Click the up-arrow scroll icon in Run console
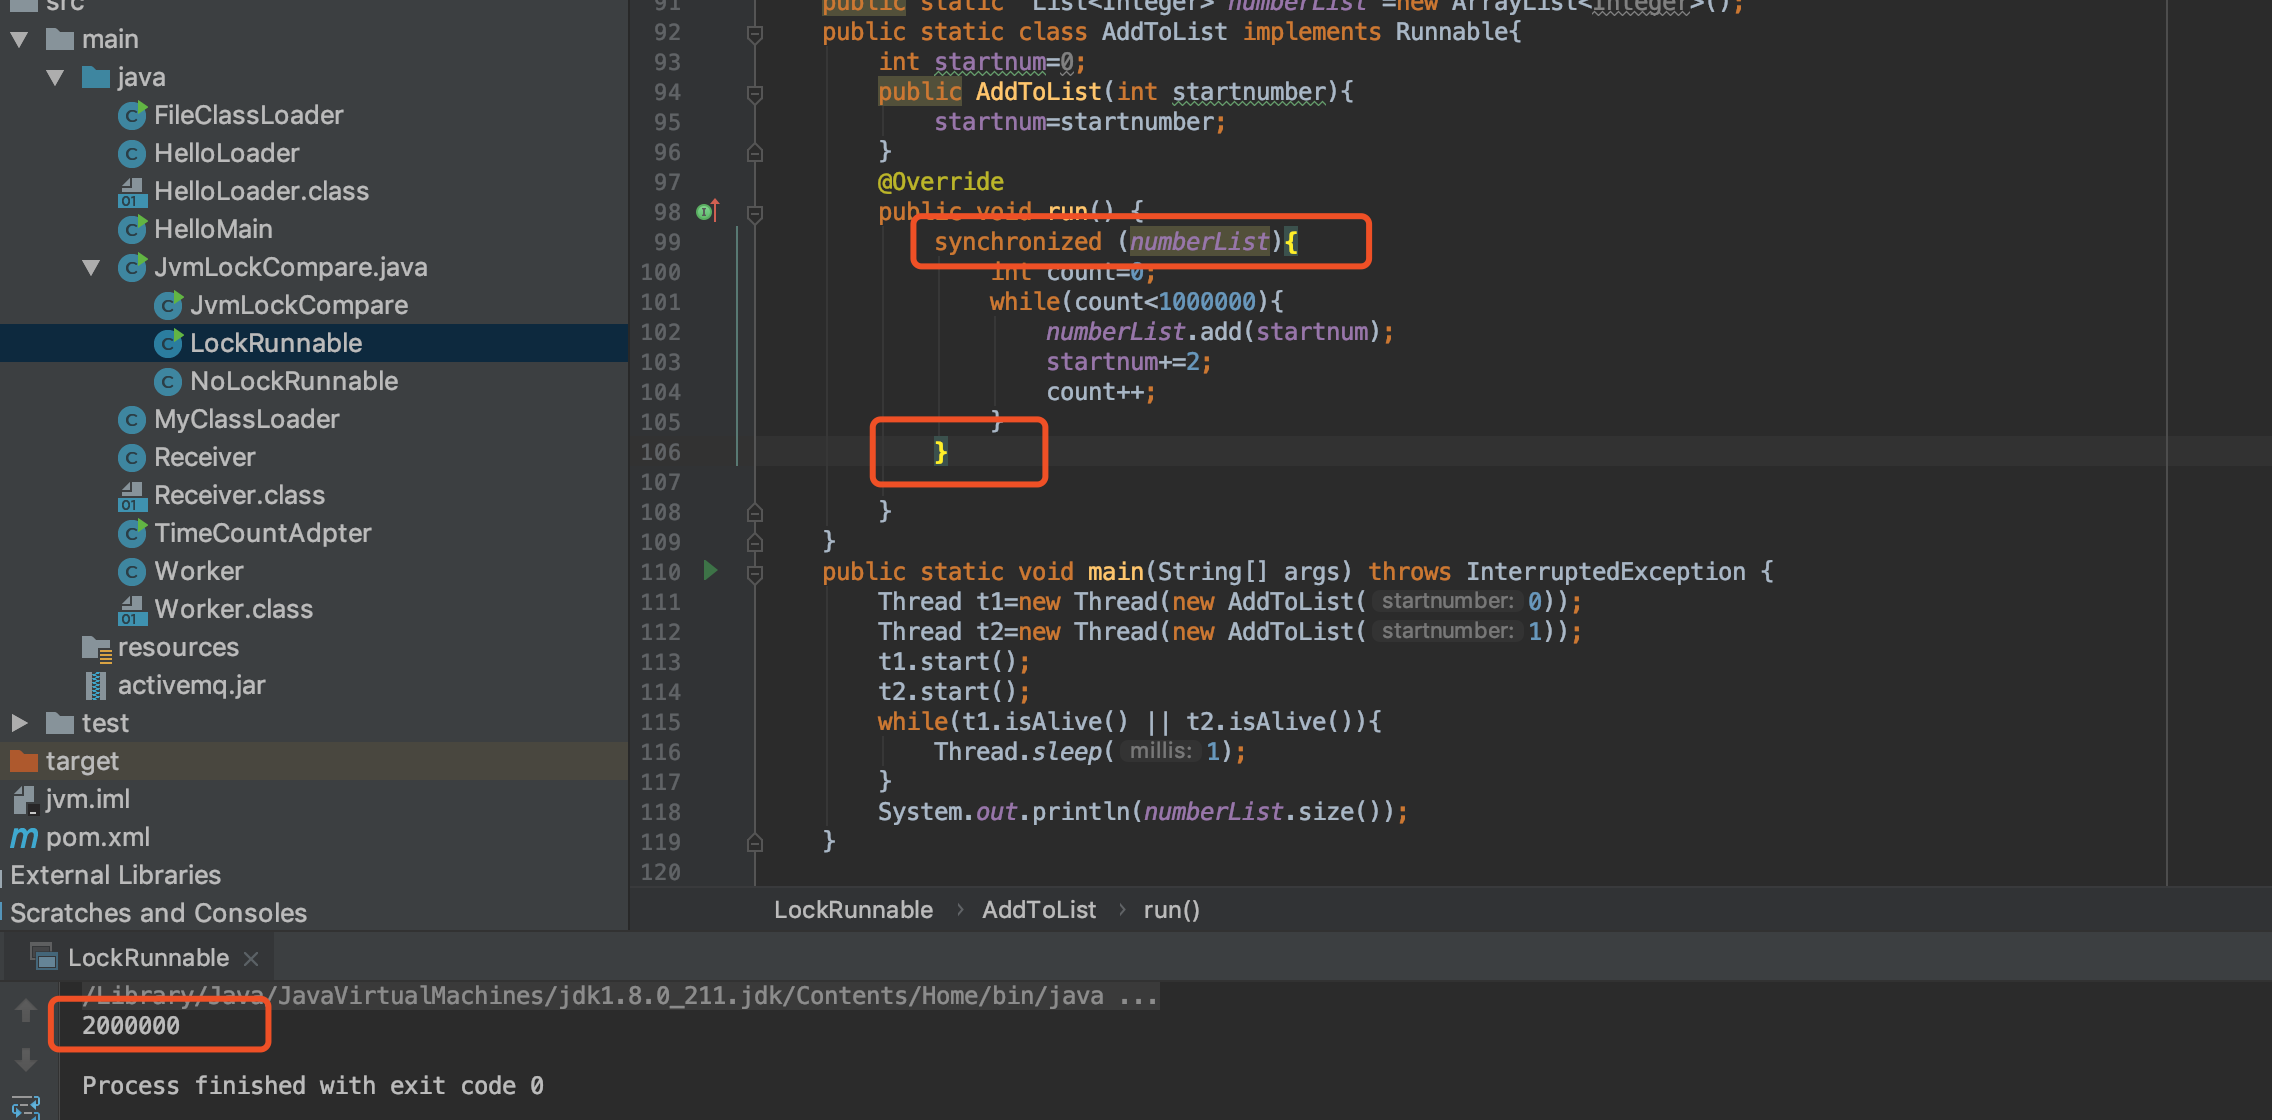This screenshot has width=2272, height=1120. click(26, 1011)
